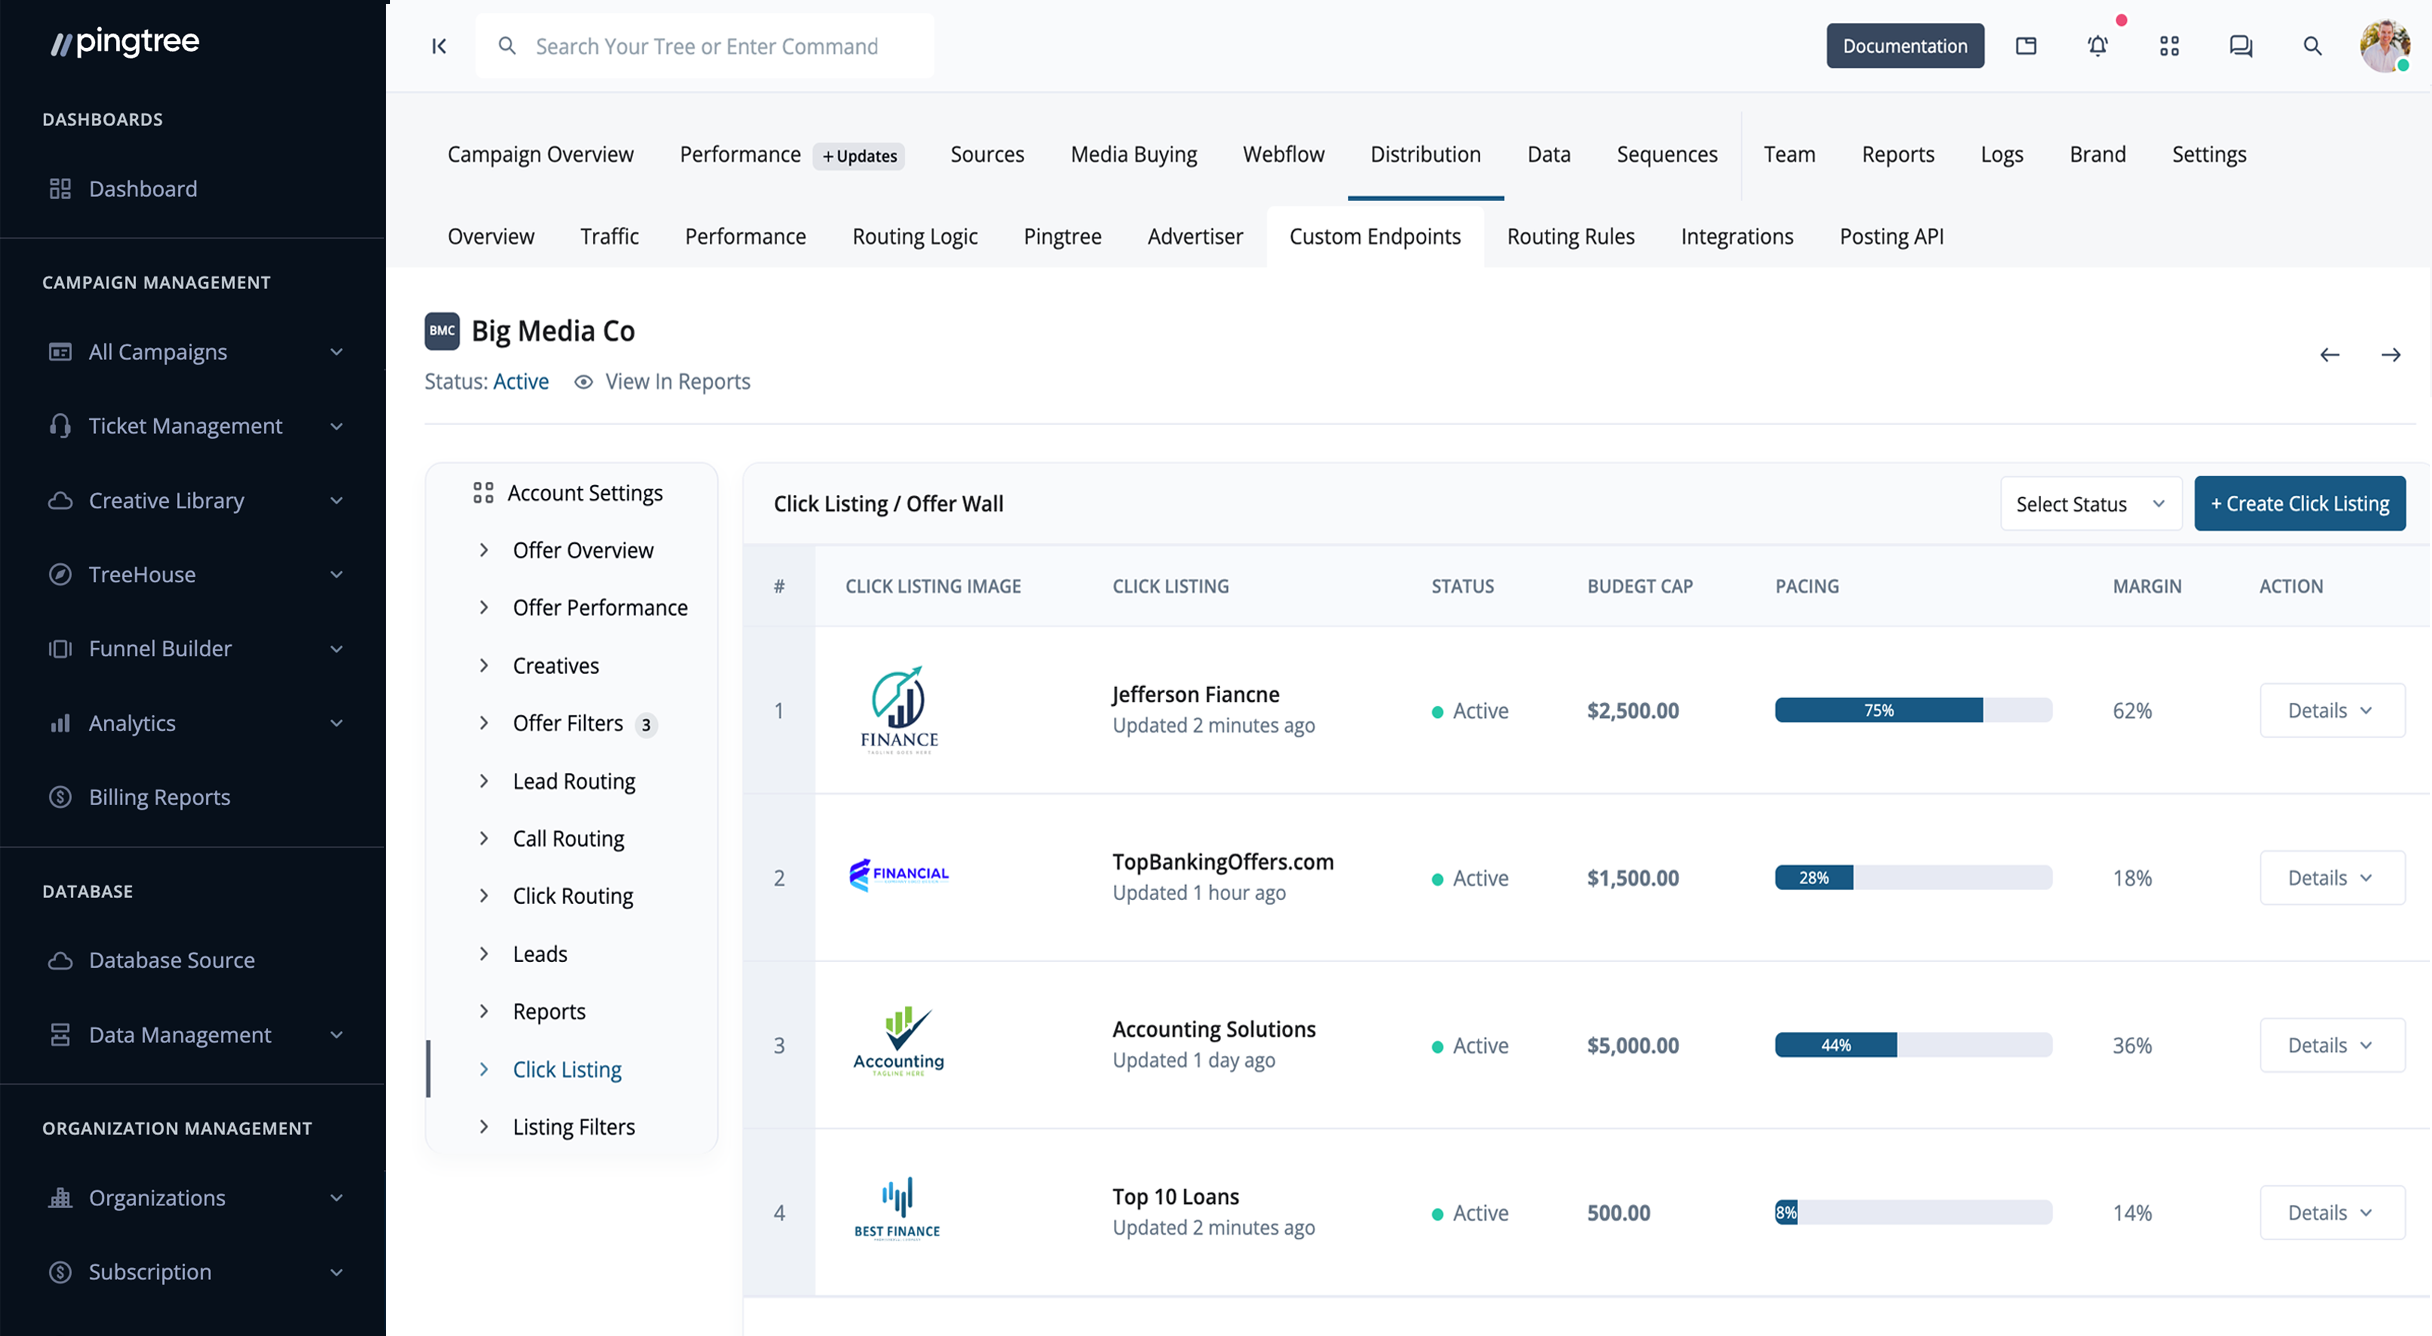
Task: Open the Media Buying tab
Action: pos(1133,155)
